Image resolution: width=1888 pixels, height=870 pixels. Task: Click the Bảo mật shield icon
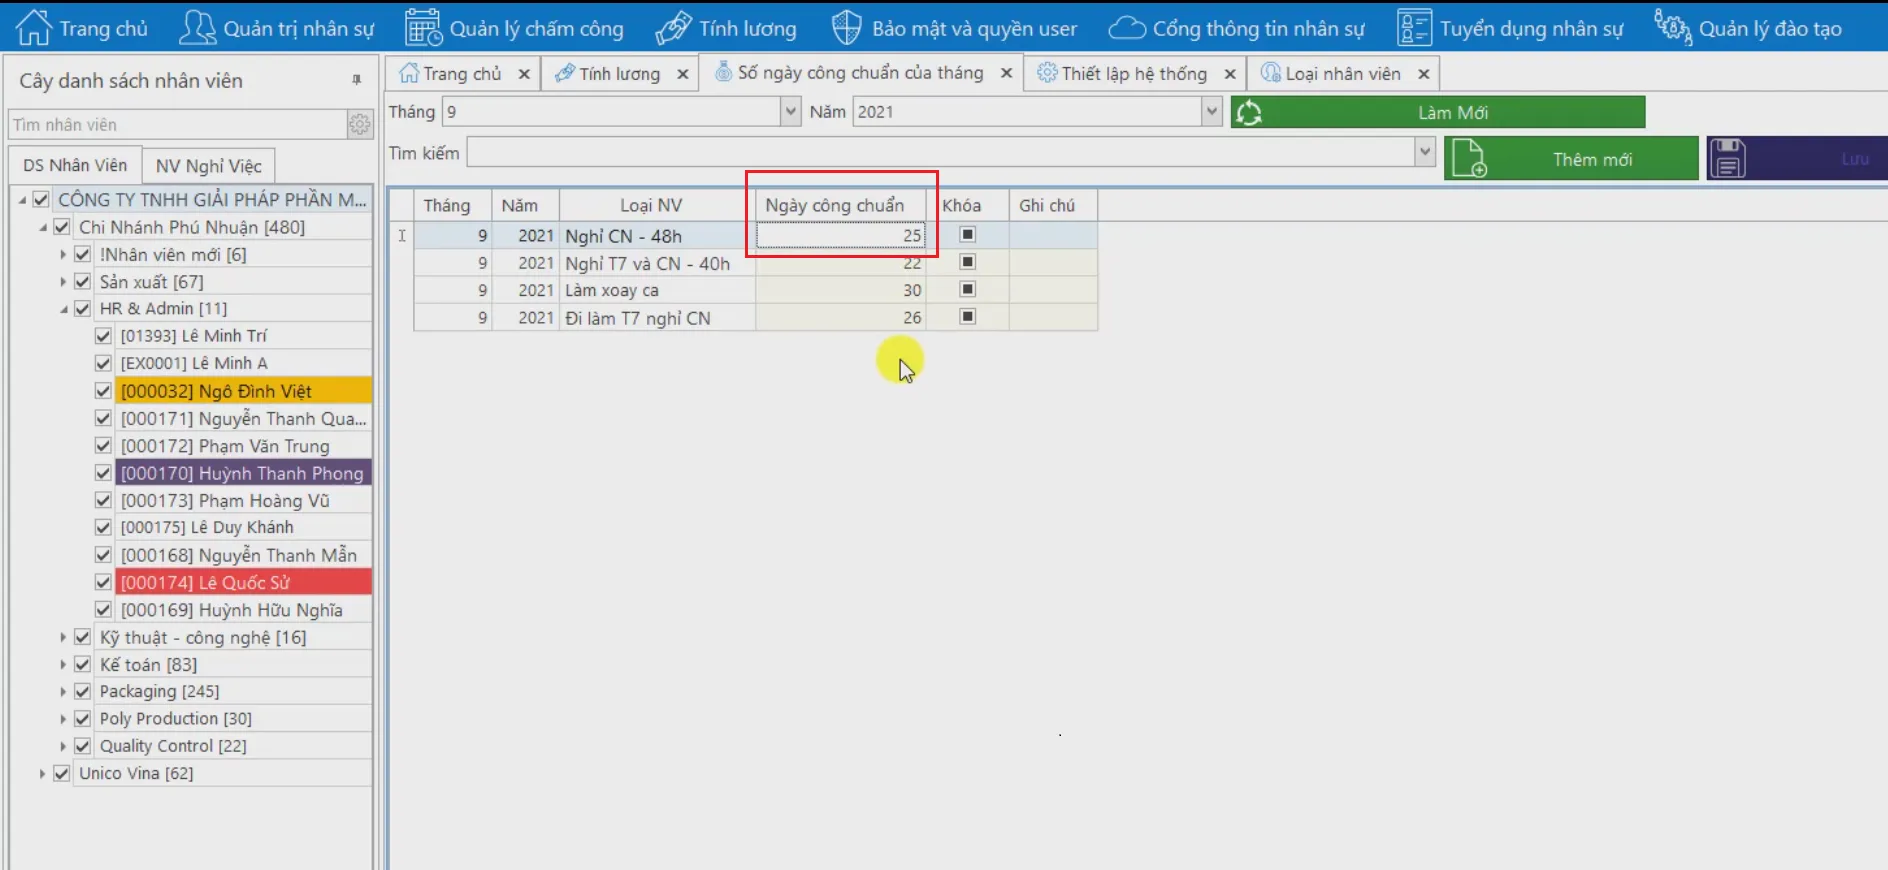(846, 27)
